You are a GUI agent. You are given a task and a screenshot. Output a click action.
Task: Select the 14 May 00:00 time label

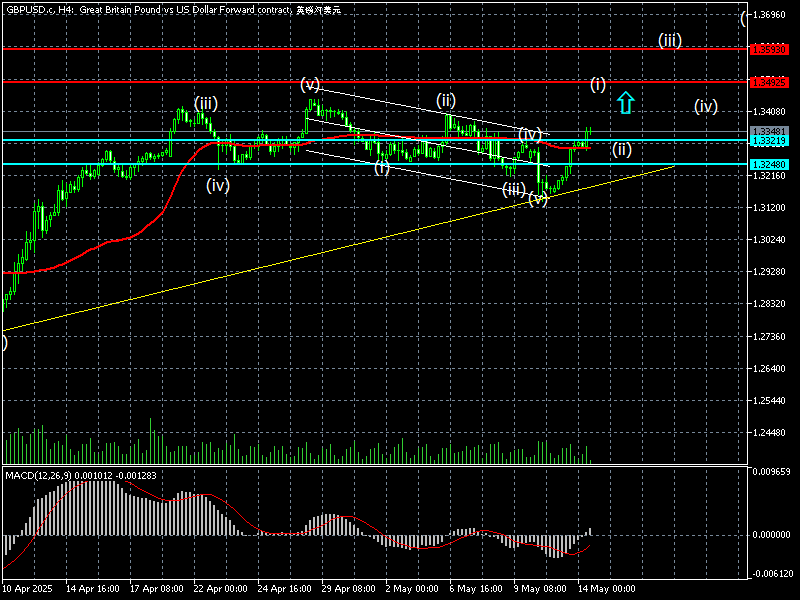point(606,589)
